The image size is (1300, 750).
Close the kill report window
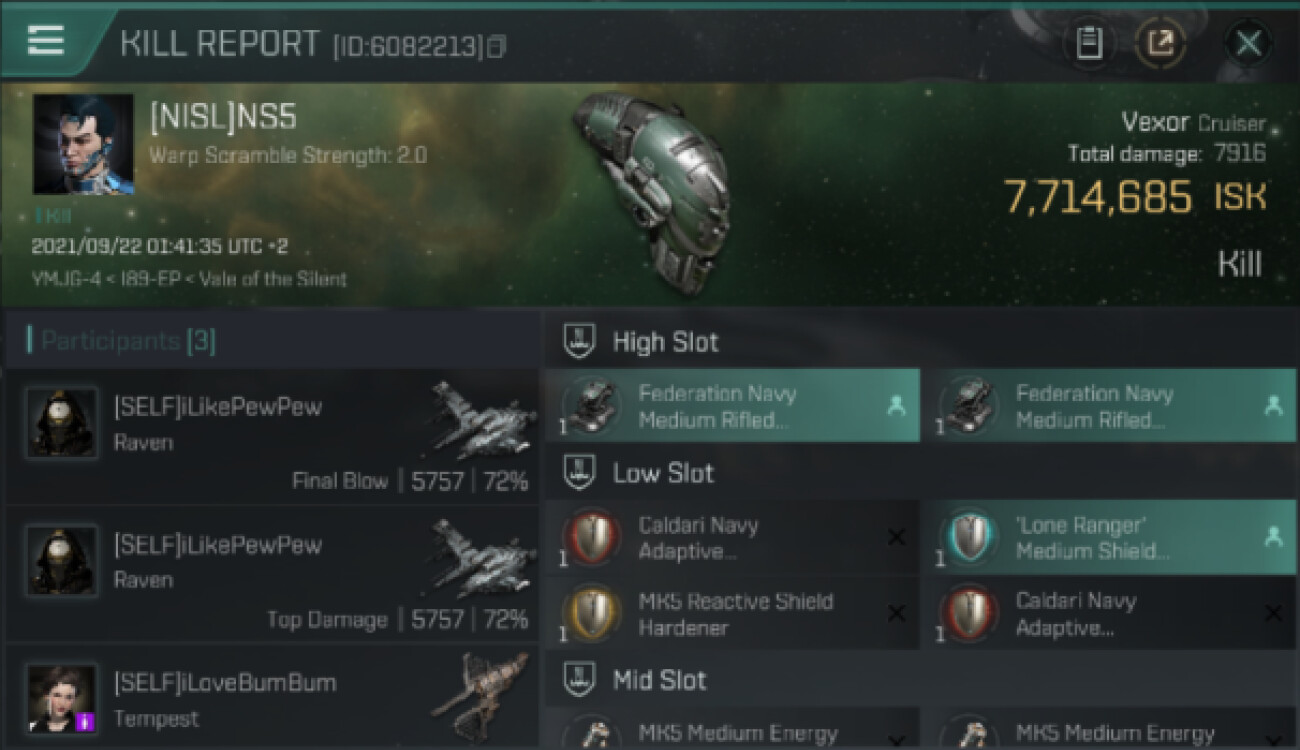coord(1248,43)
